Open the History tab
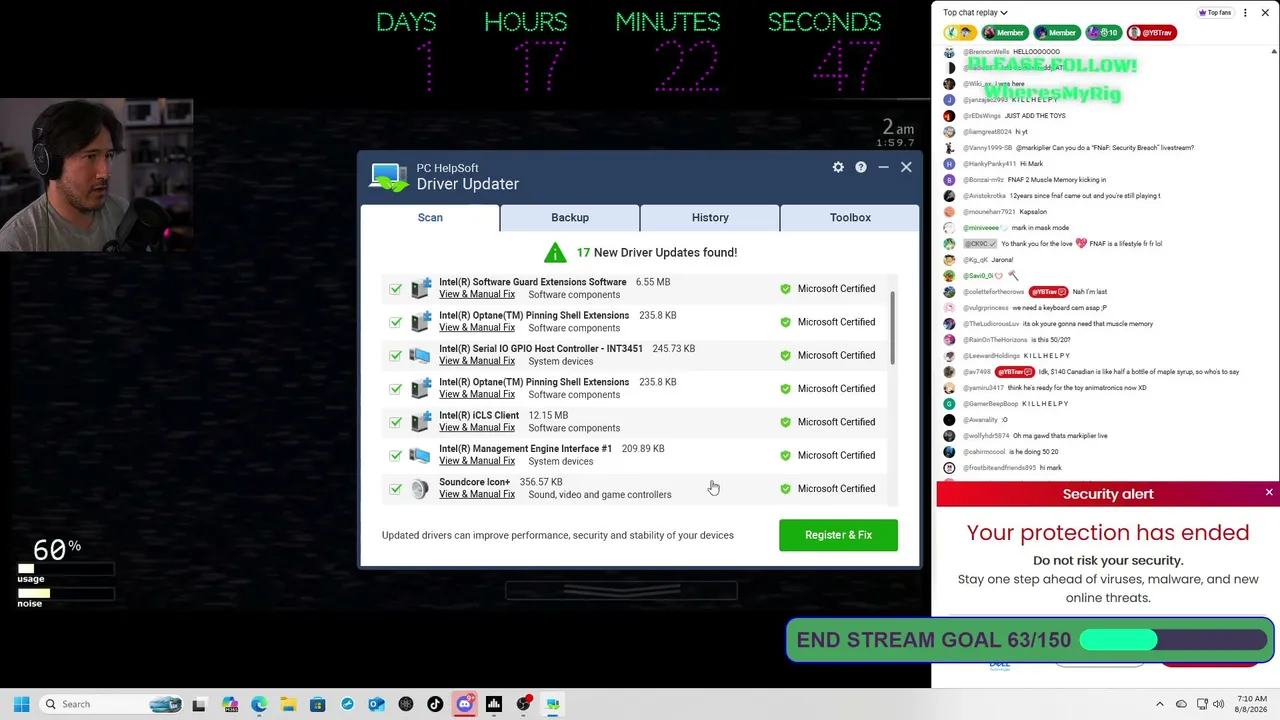This screenshot has height=720, width=1280. click(x=710, y=217)
